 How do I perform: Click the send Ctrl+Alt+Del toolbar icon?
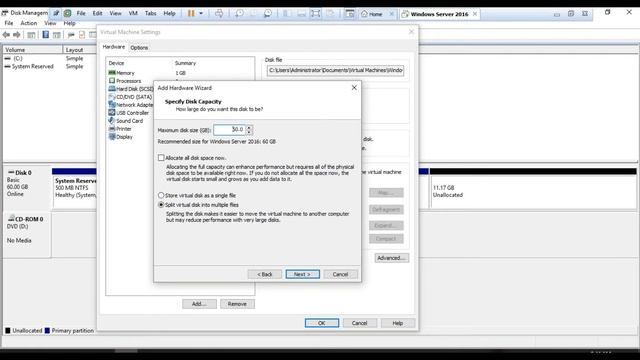coord(219,13)
